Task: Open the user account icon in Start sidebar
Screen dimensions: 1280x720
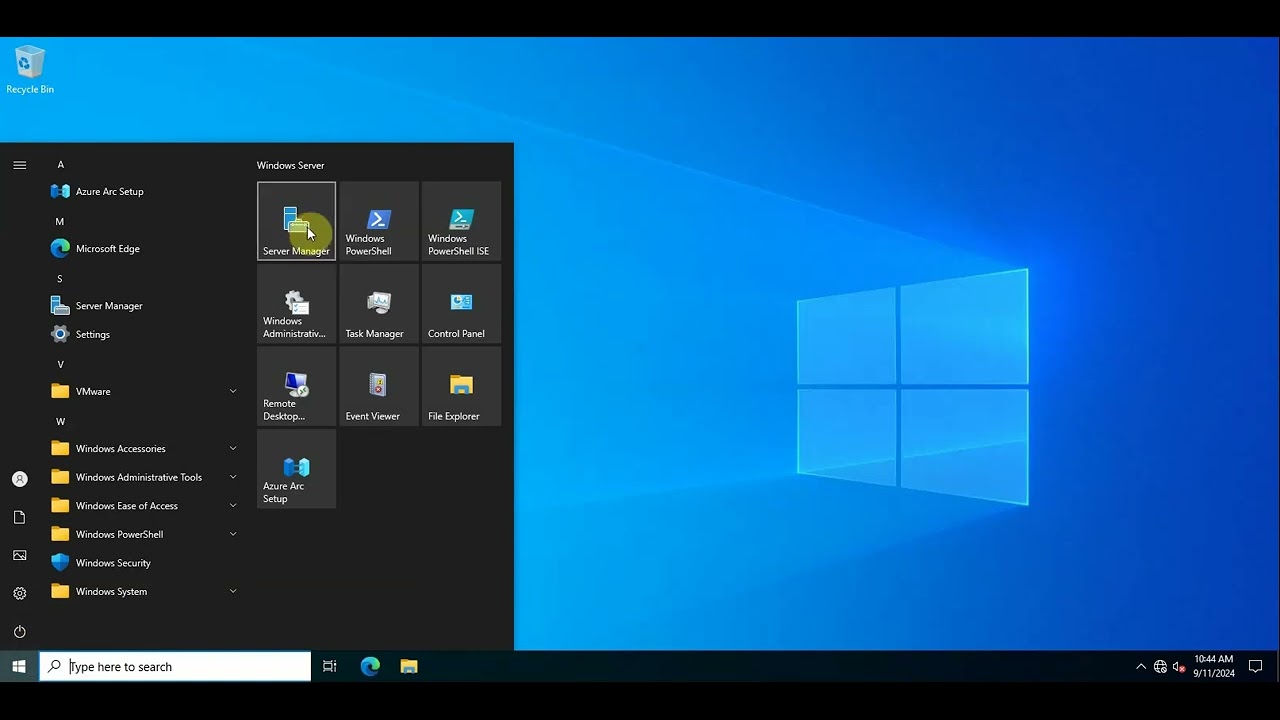Action: tap(20, 479)
